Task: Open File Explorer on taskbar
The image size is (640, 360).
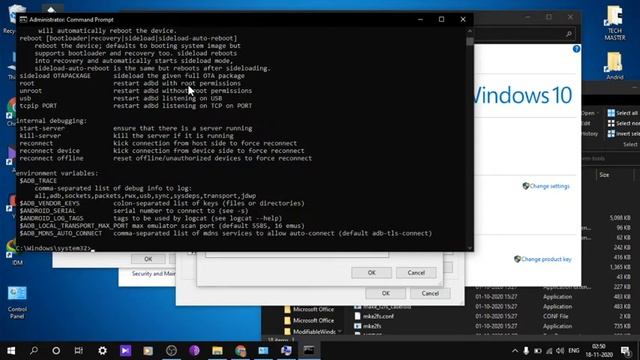Action: click(217, 351)
